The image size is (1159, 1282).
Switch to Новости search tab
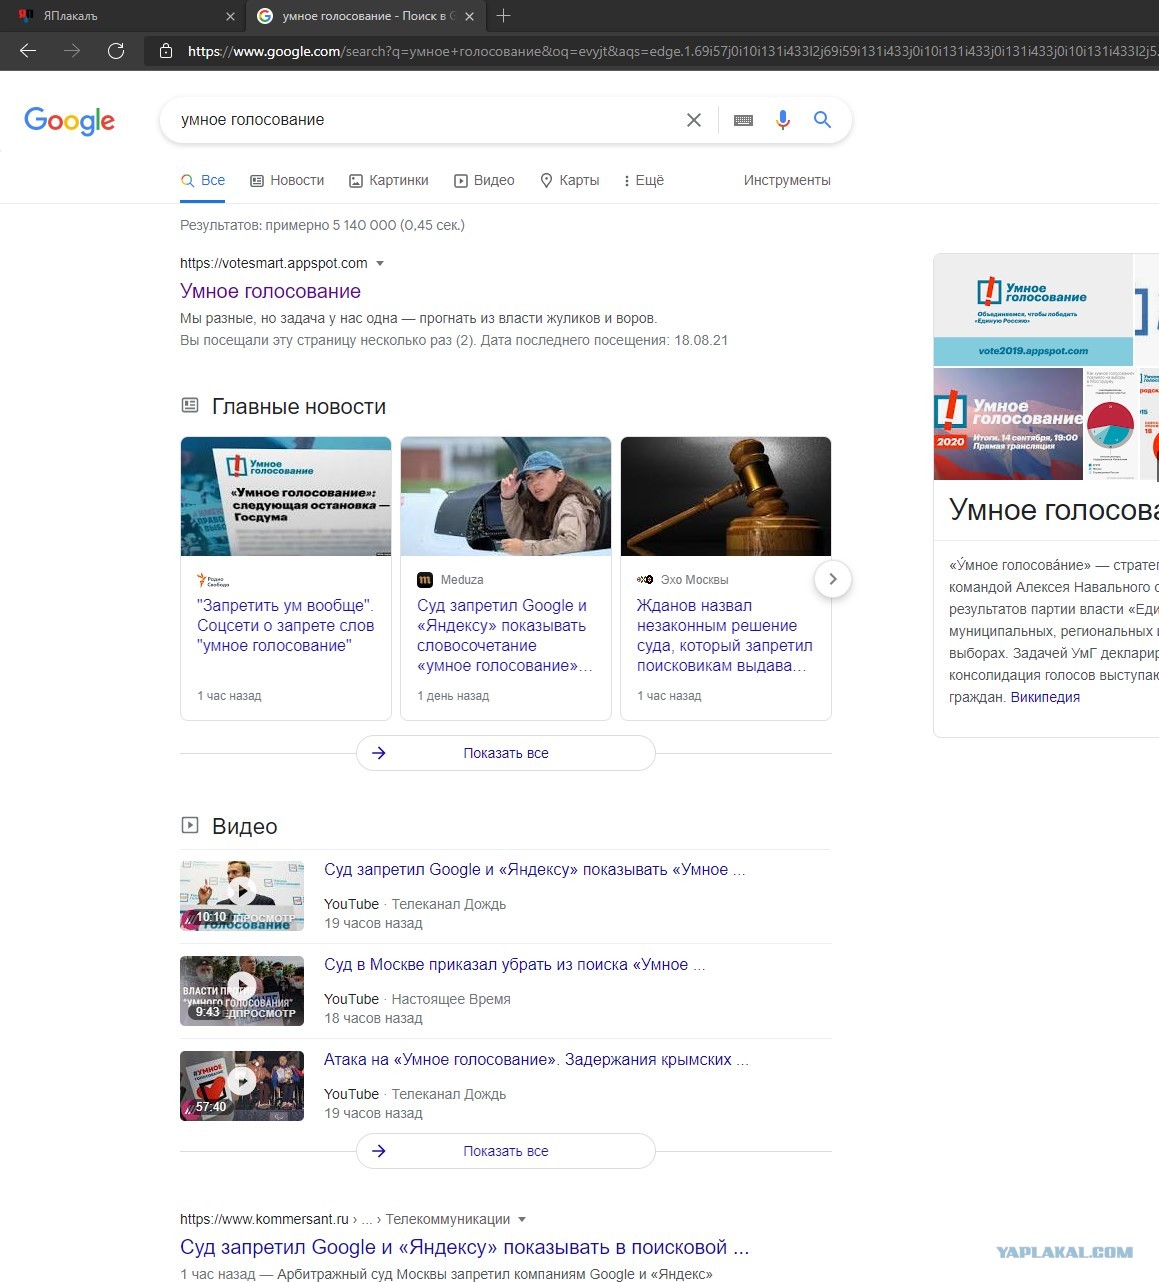287,181
